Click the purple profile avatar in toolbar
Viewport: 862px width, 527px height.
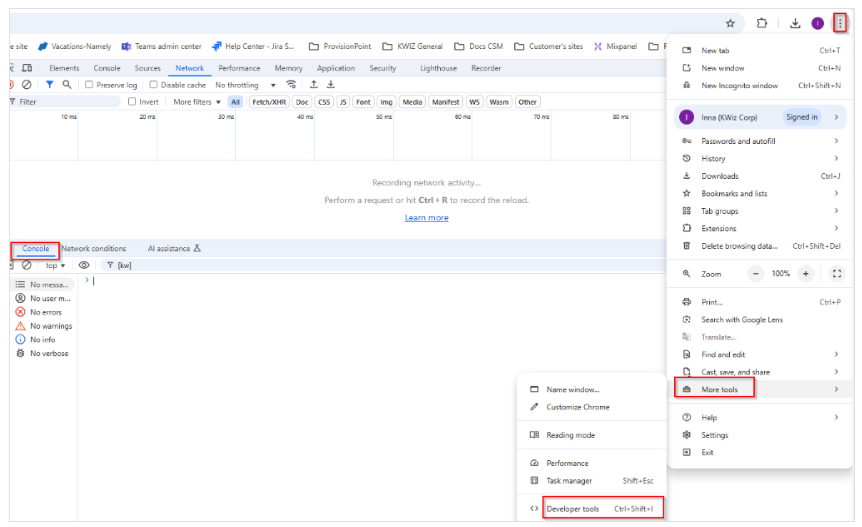[817, 23]
